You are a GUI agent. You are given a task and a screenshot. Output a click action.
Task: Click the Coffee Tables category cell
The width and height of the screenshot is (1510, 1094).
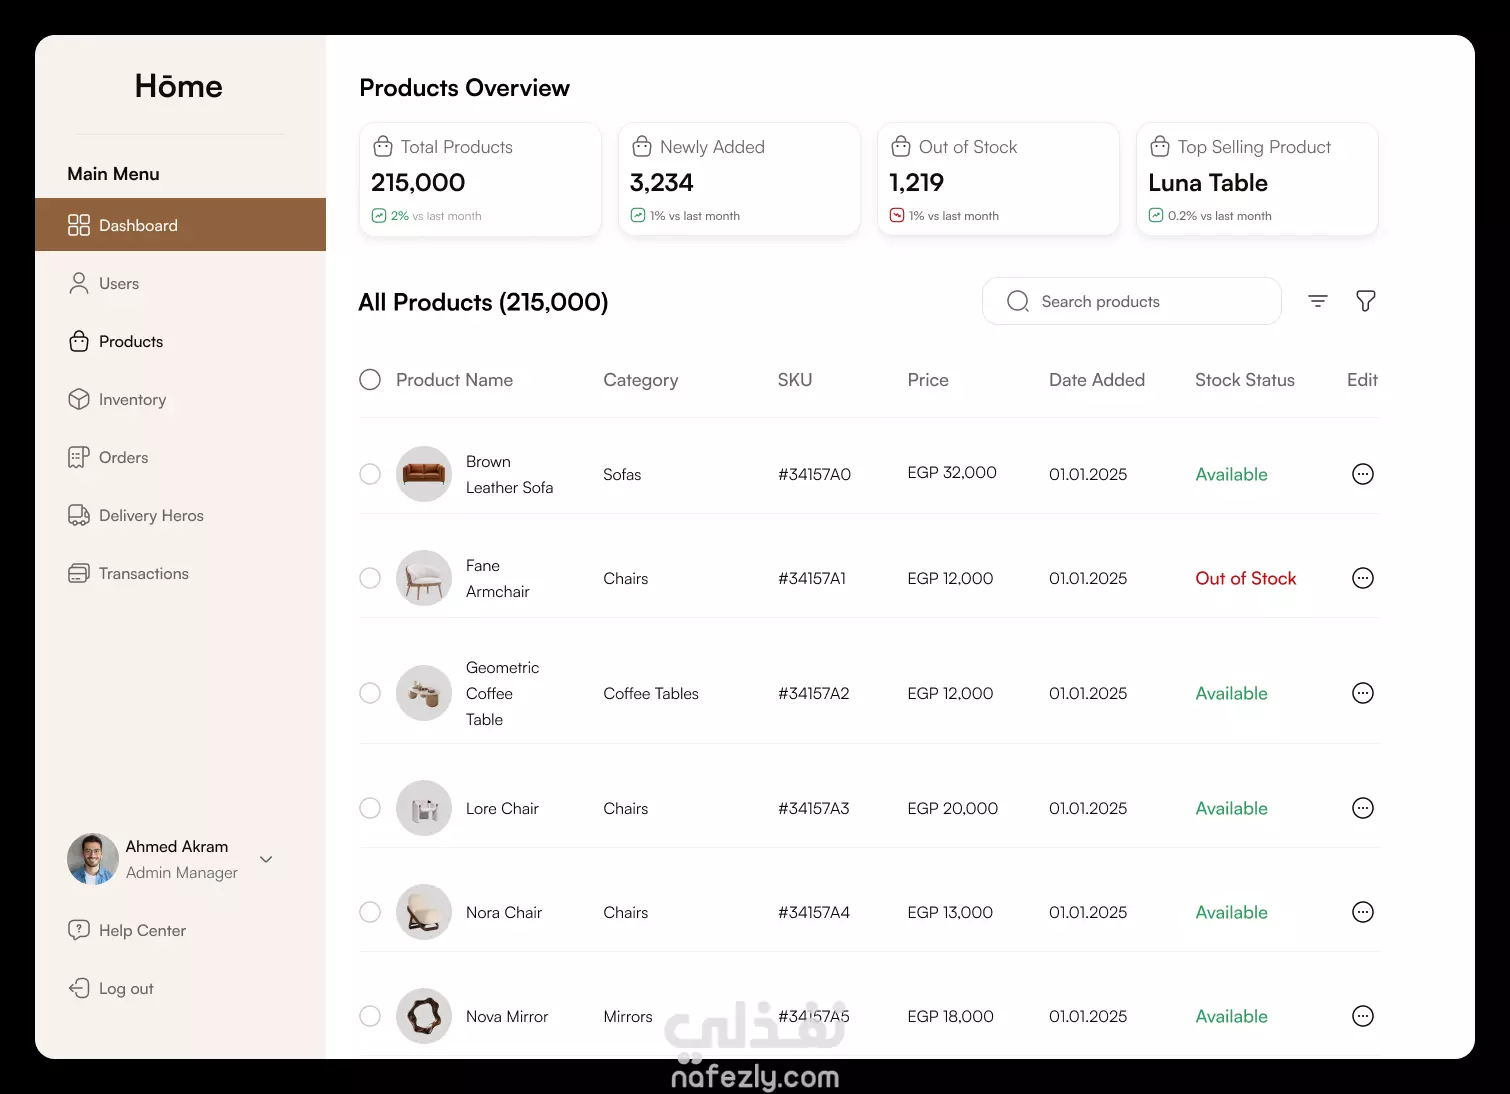click(651, 693)
